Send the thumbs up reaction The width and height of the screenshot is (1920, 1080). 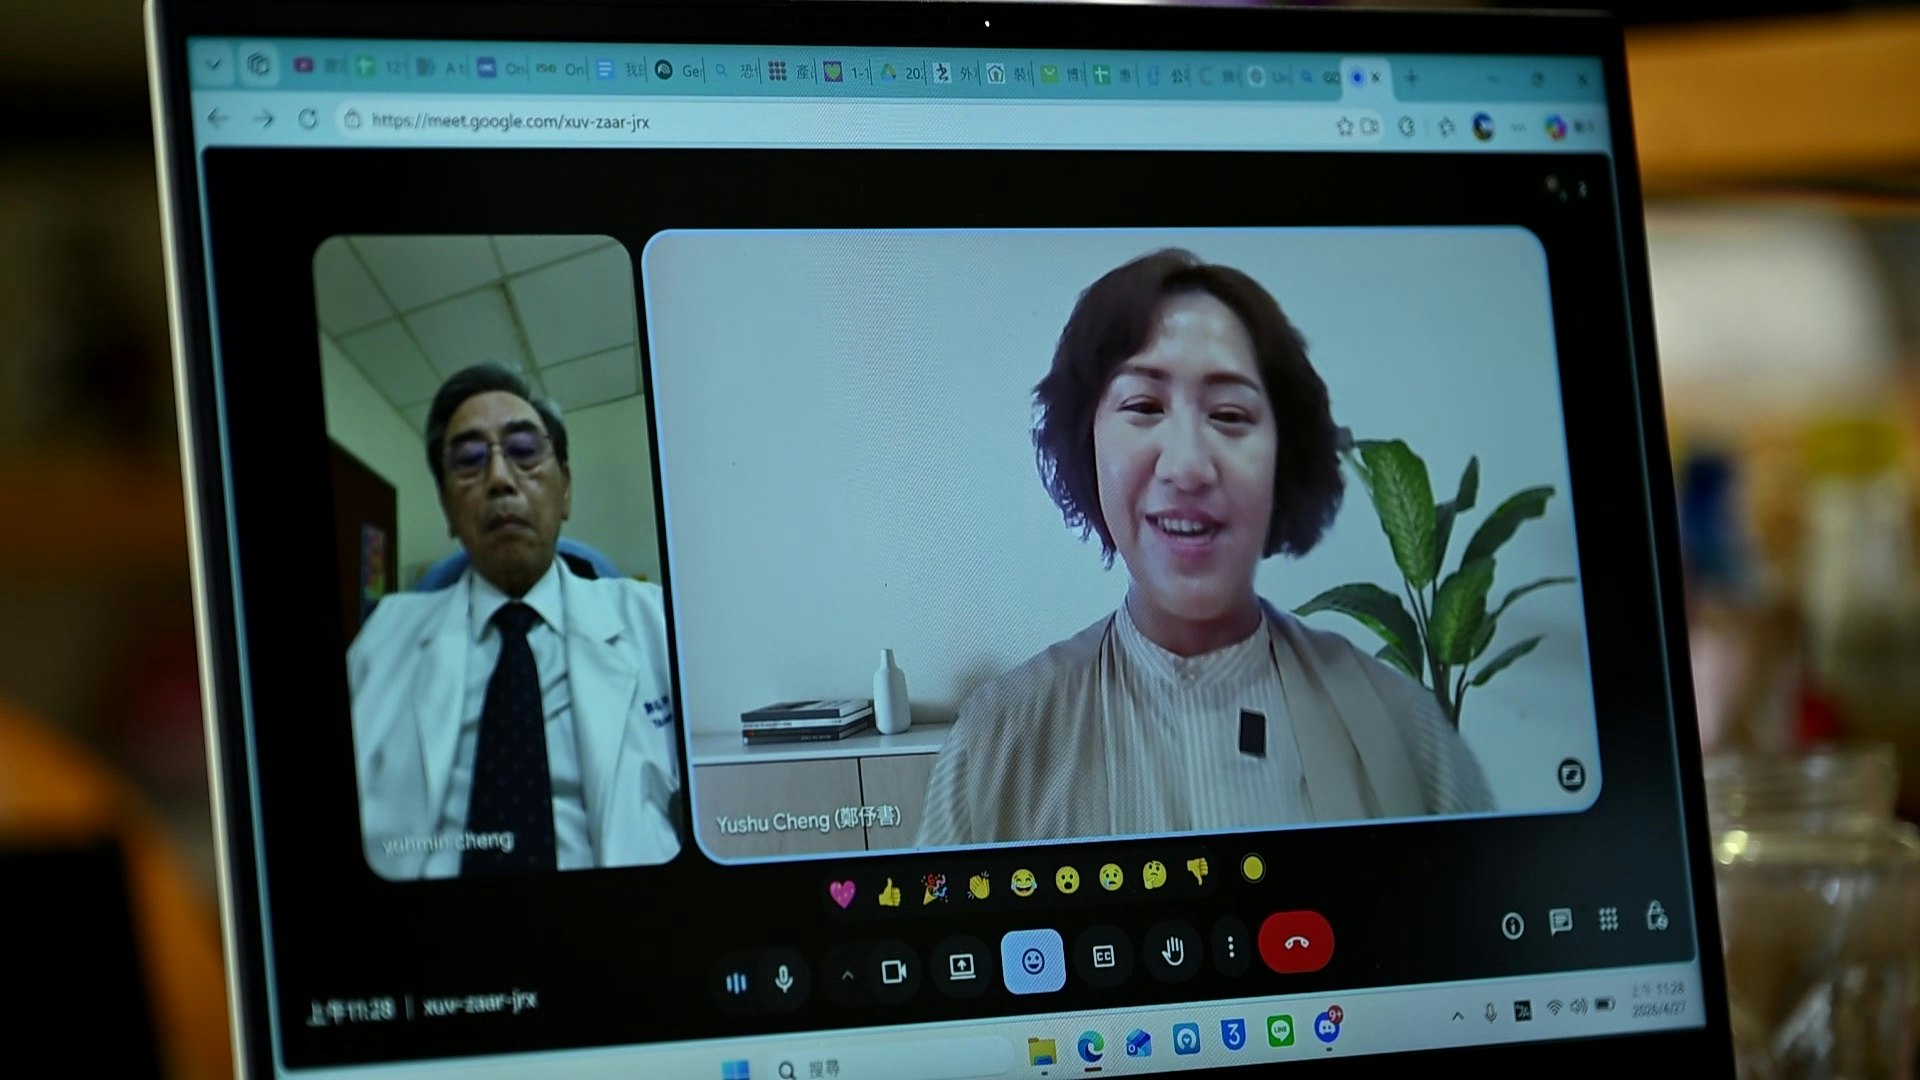click(888, 890)
